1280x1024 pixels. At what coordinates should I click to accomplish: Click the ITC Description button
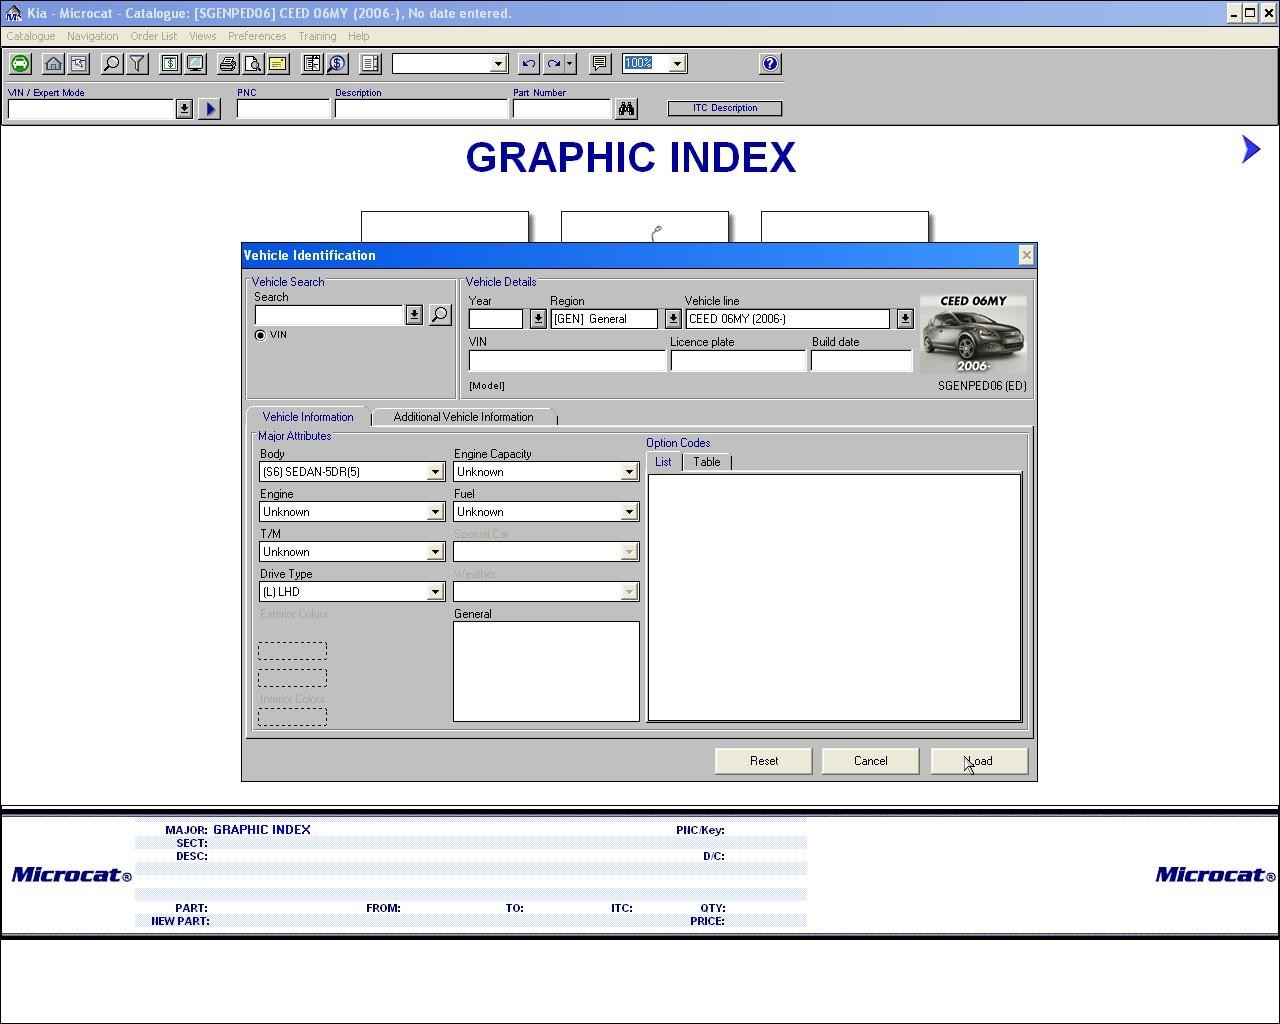725,108
